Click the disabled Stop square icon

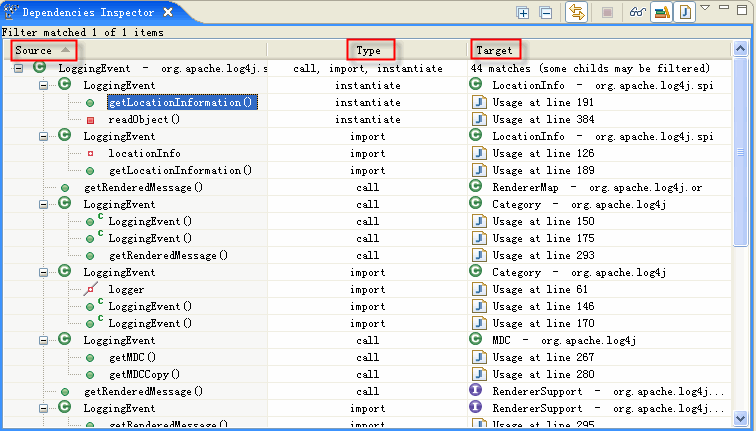coord(607,13)
